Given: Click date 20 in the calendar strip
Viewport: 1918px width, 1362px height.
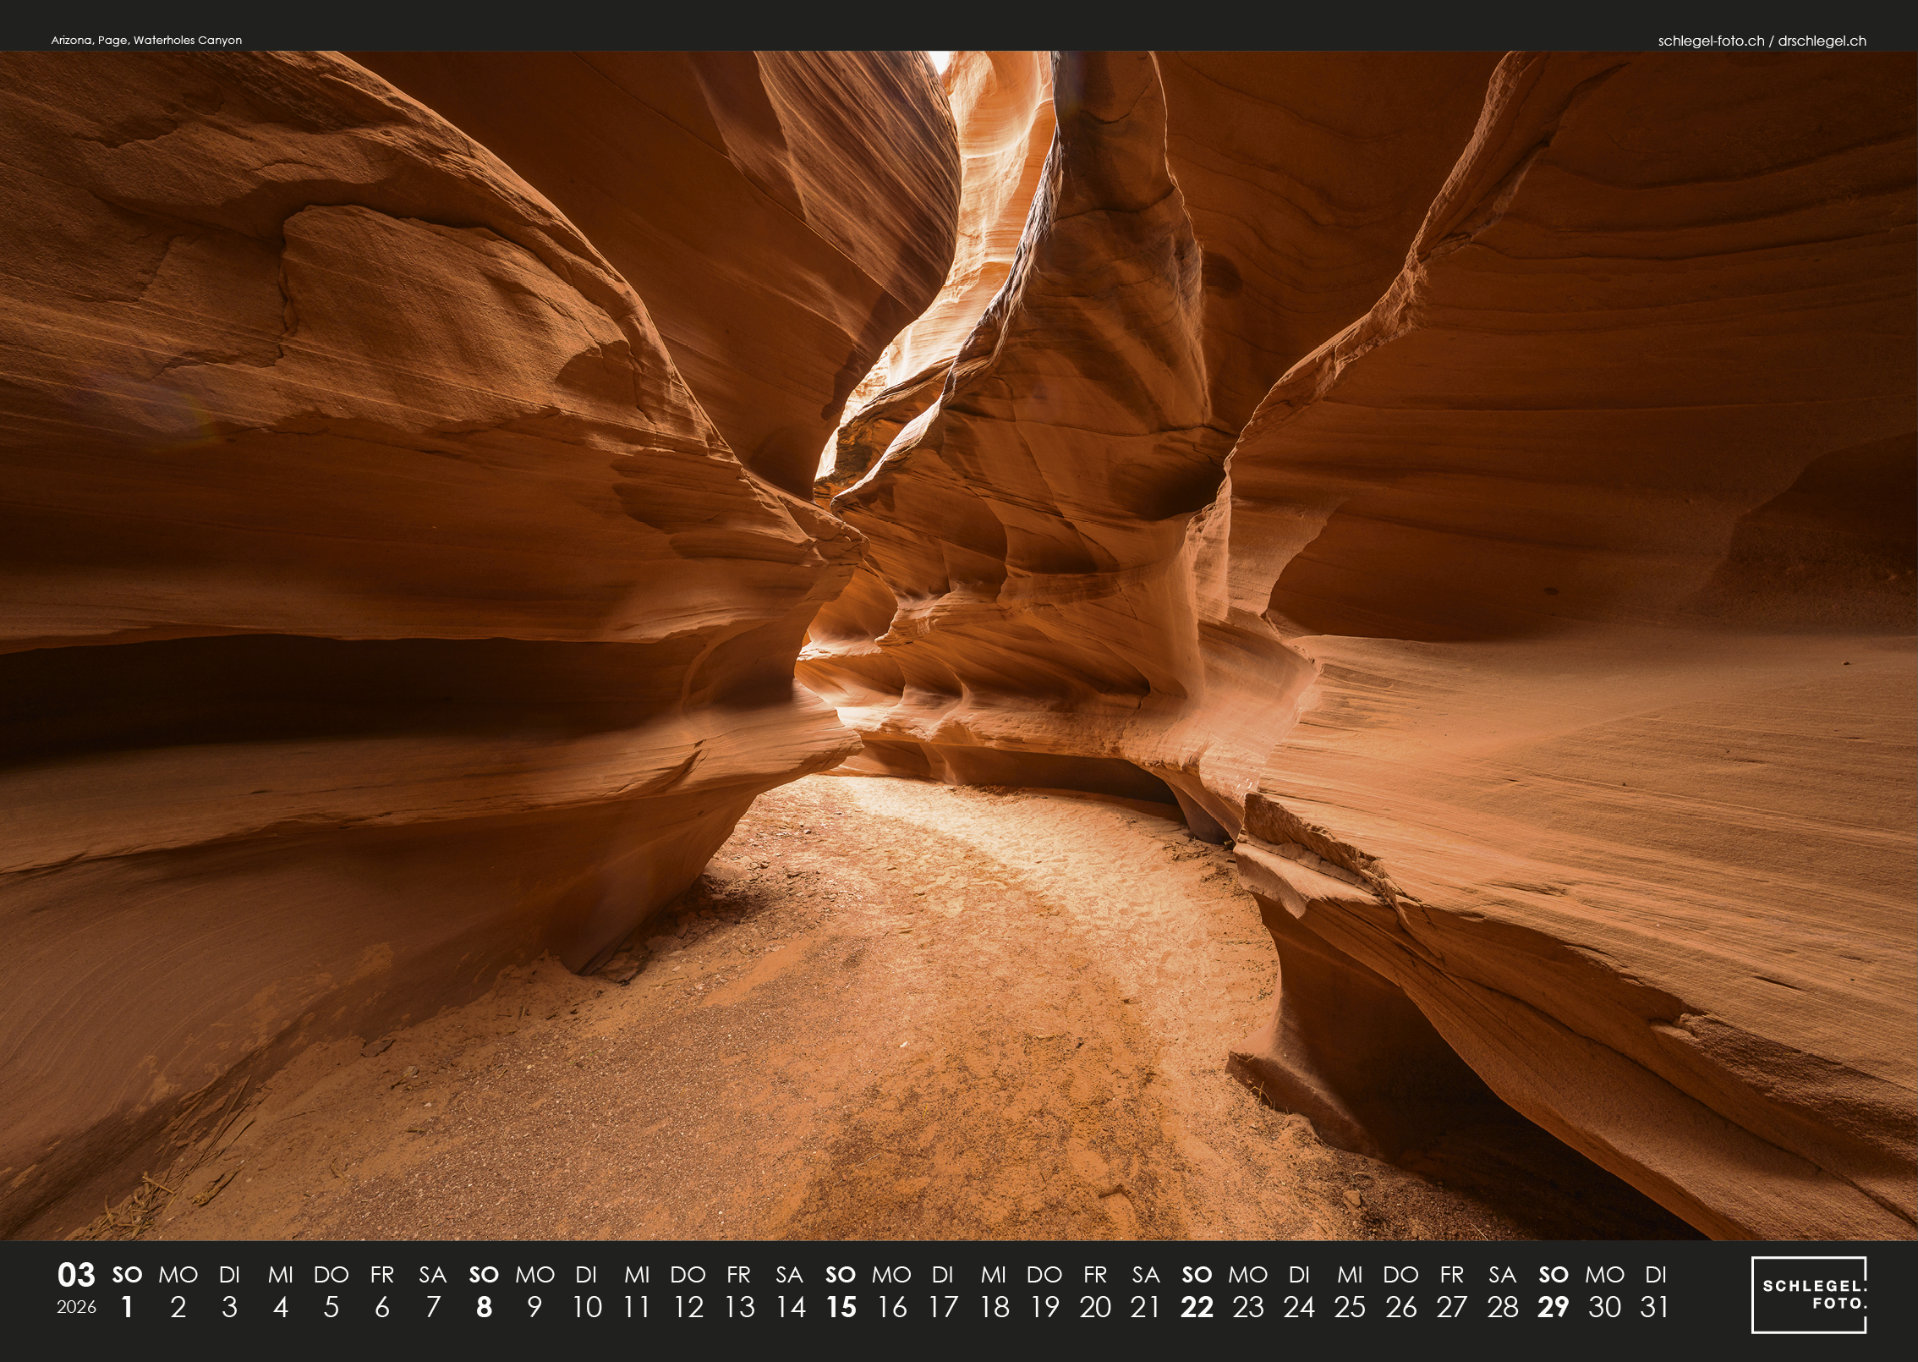Looking at the screenshot, I should coord(1095,1307).
